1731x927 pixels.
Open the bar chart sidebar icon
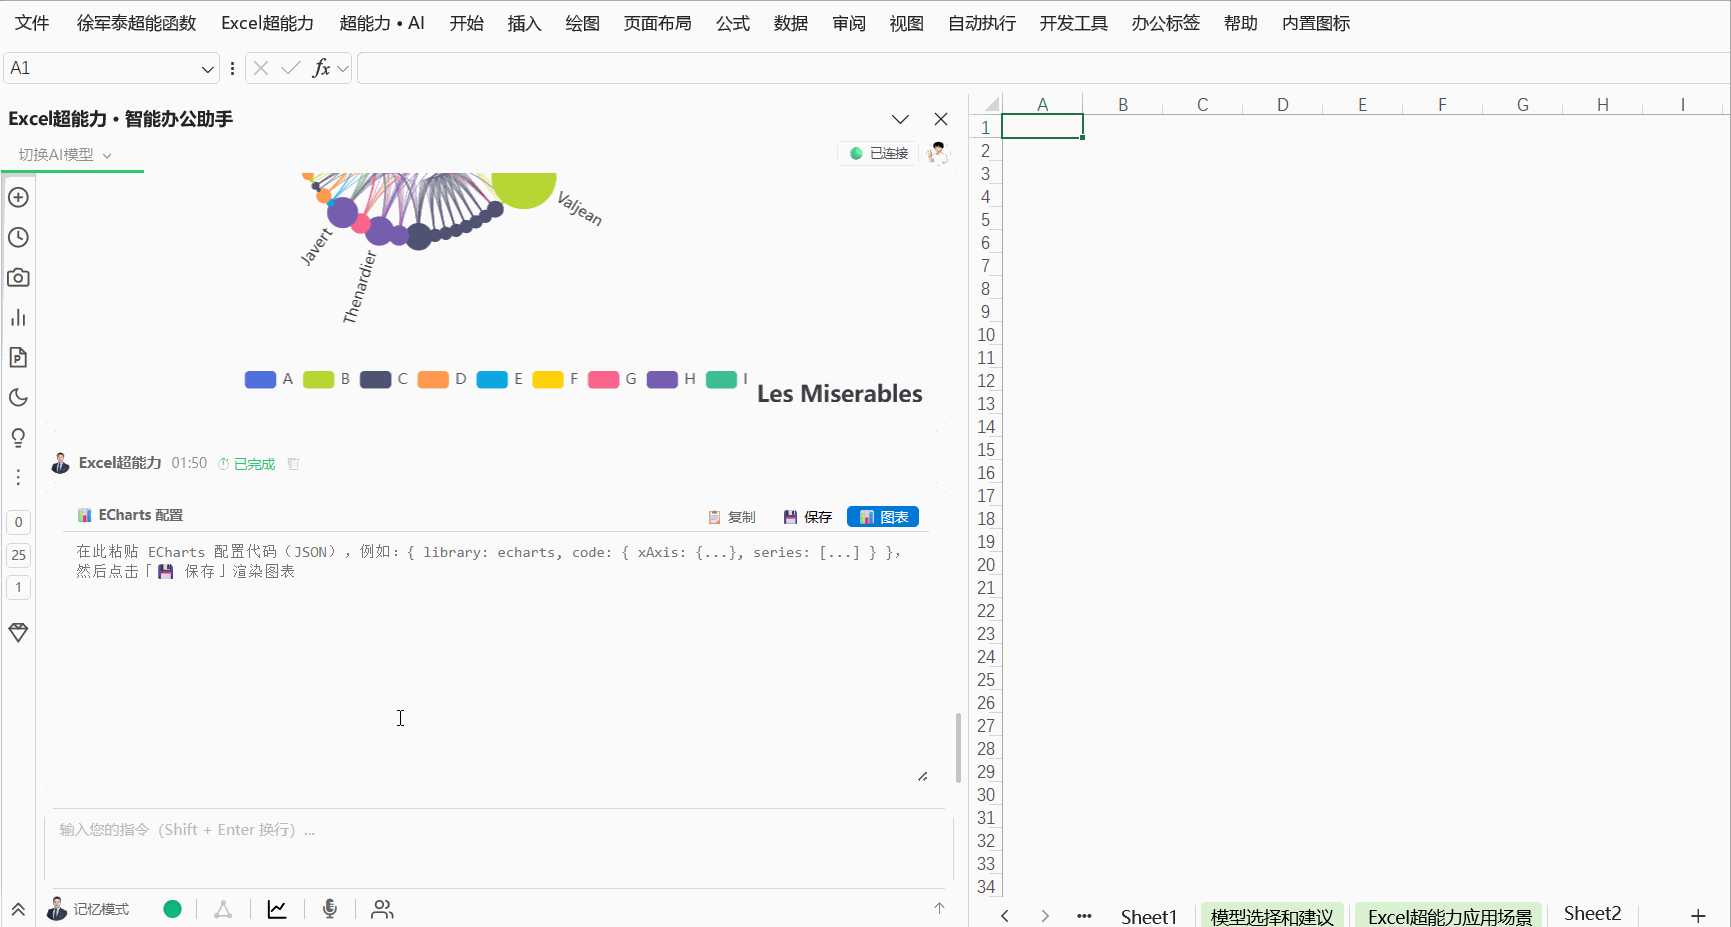point(18,317)
